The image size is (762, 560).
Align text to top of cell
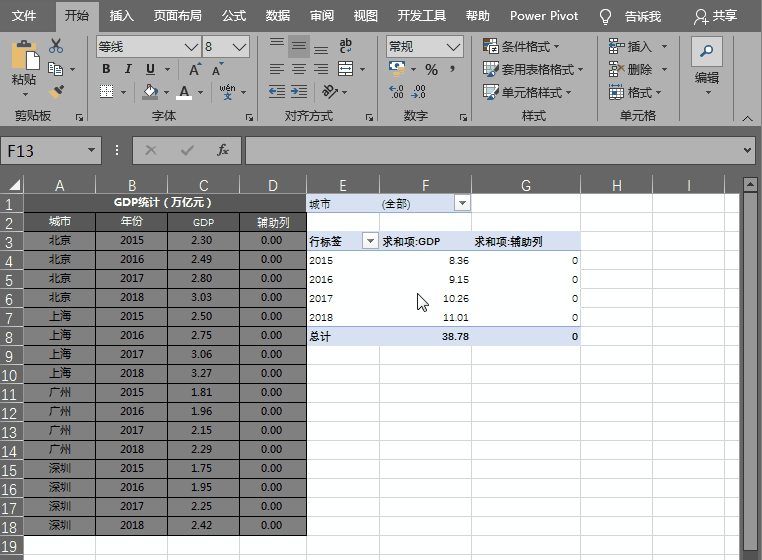277,46
